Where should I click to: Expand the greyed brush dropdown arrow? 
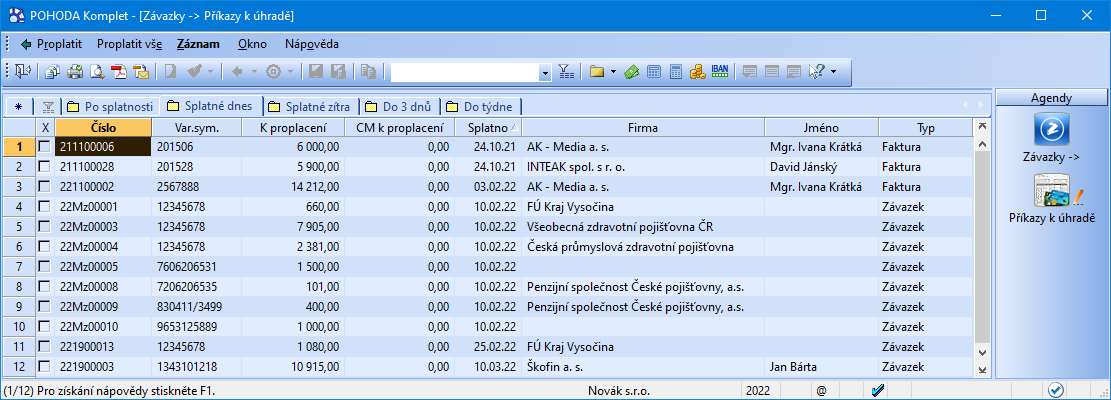click(212, 72)
